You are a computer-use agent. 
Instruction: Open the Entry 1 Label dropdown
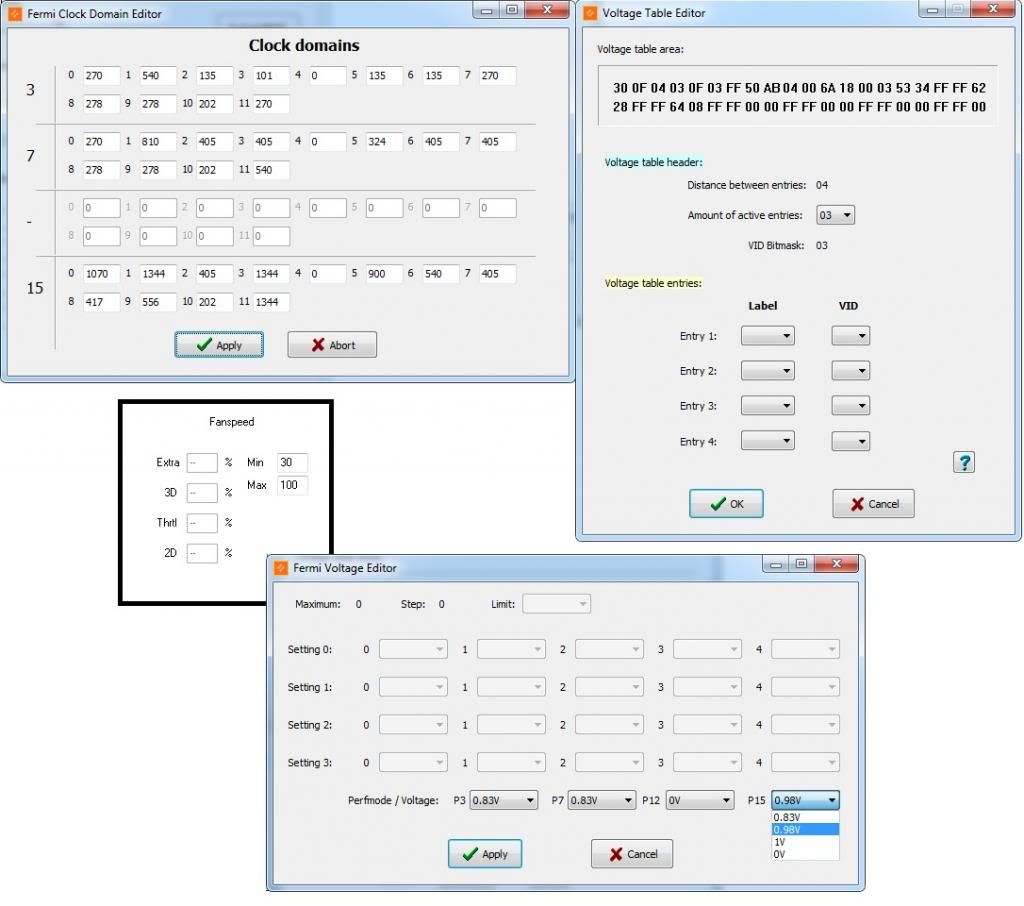pyautogui.click(x=767, y=336)
